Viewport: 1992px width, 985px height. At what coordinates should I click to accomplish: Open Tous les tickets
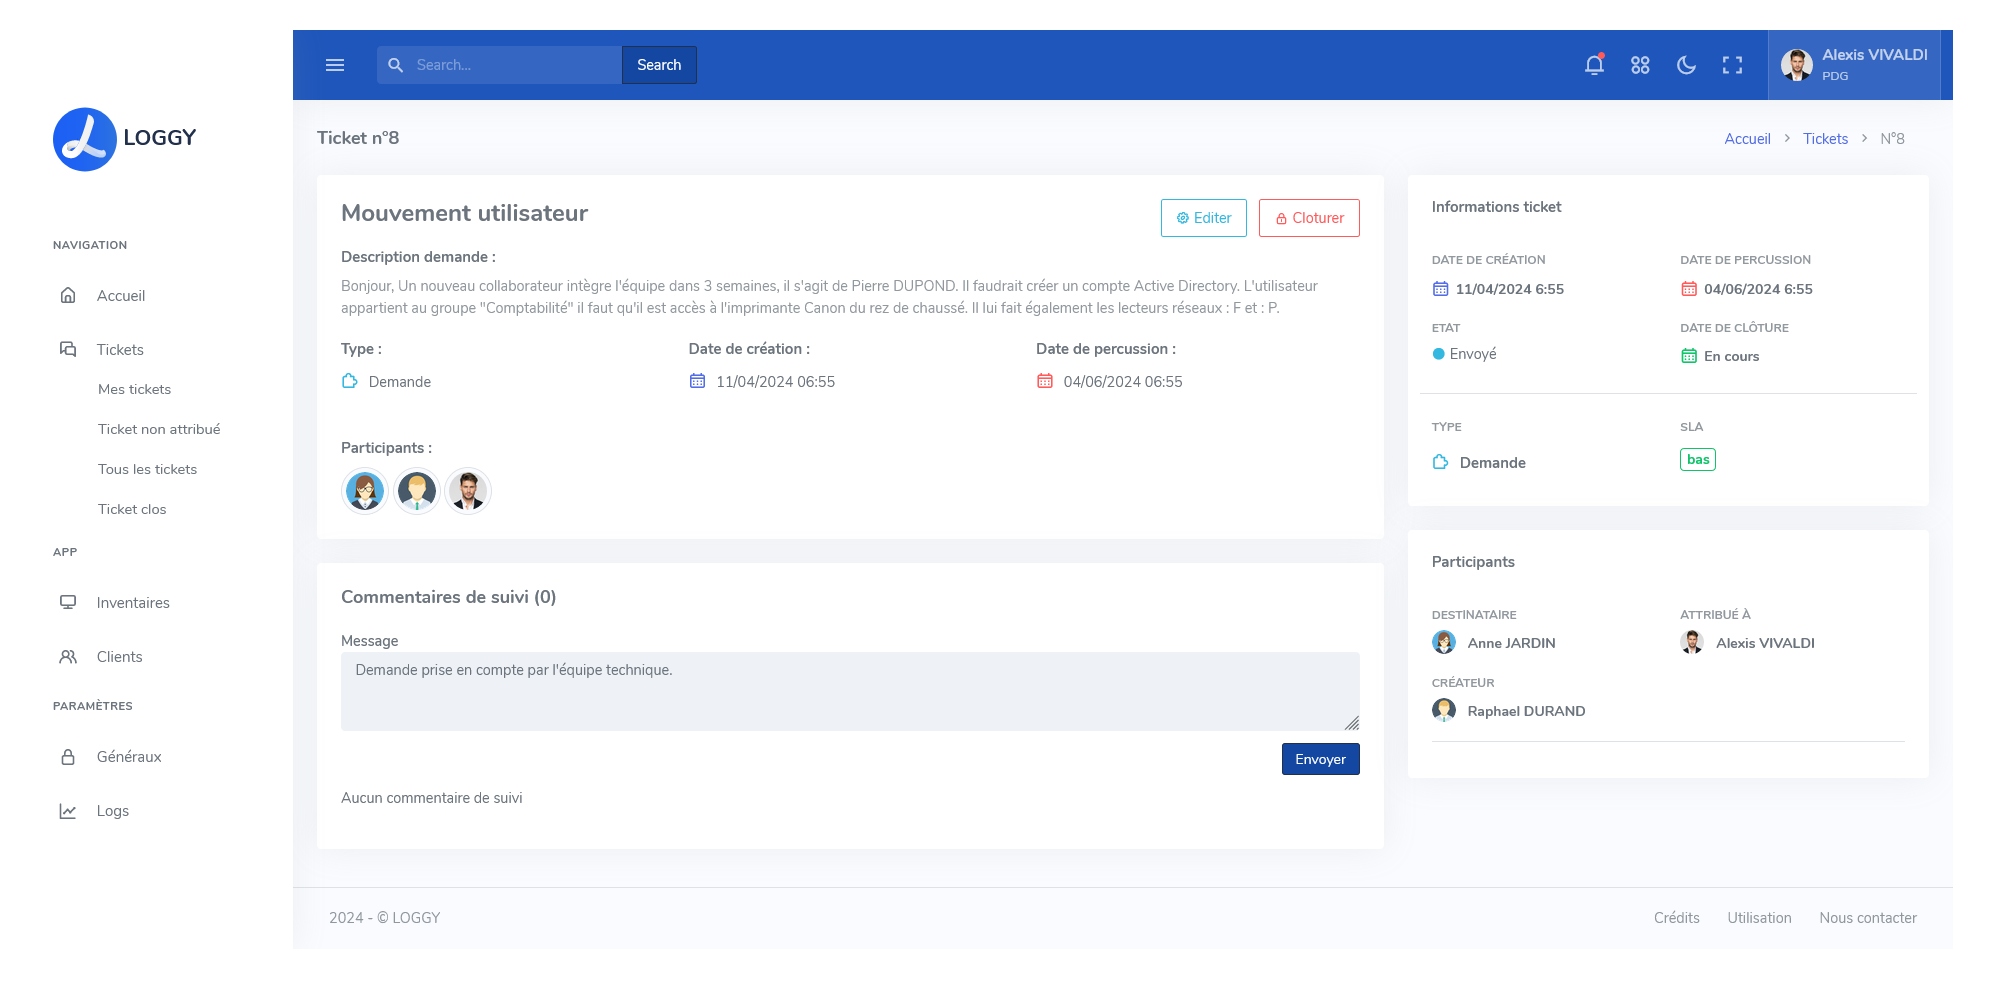click(x=147, y=469)
